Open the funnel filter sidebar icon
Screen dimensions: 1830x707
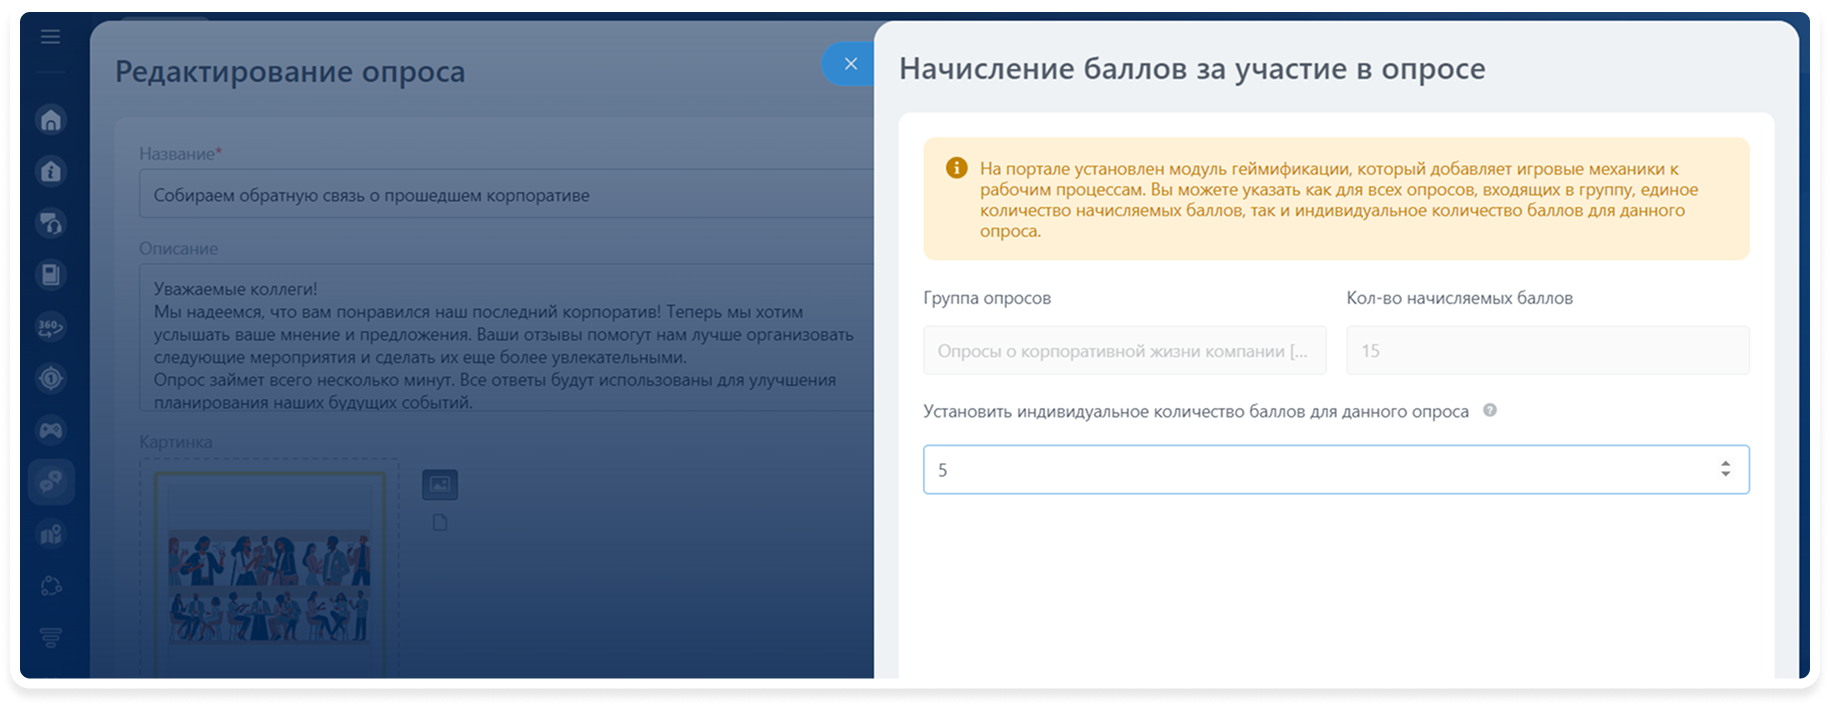51,637
